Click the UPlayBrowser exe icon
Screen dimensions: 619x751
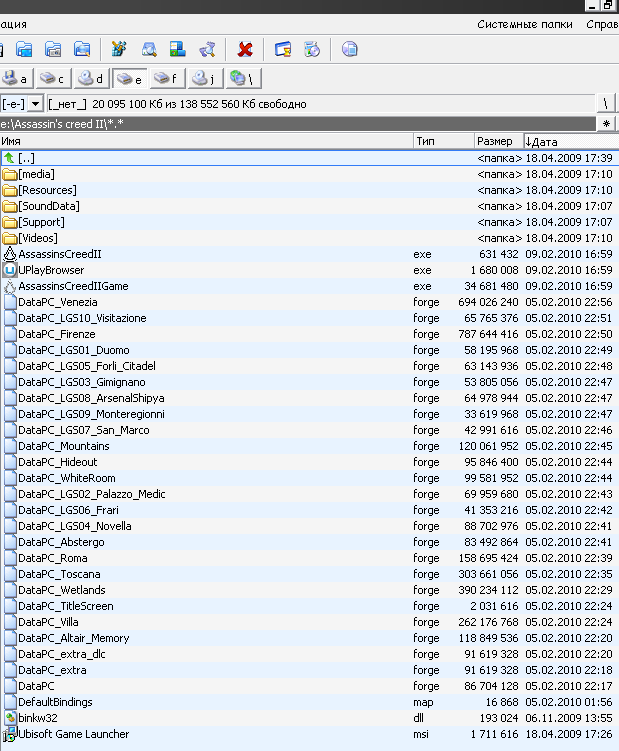10,270
